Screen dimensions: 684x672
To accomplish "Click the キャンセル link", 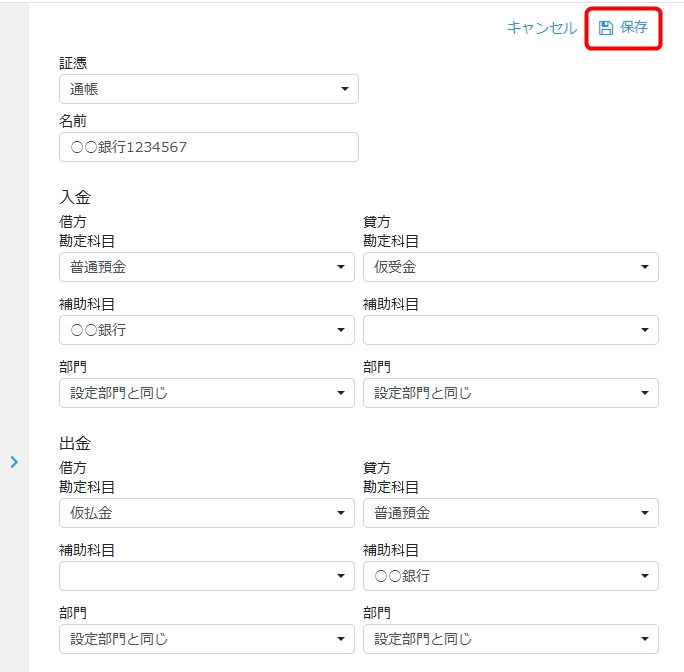I will tap(541, 28).
